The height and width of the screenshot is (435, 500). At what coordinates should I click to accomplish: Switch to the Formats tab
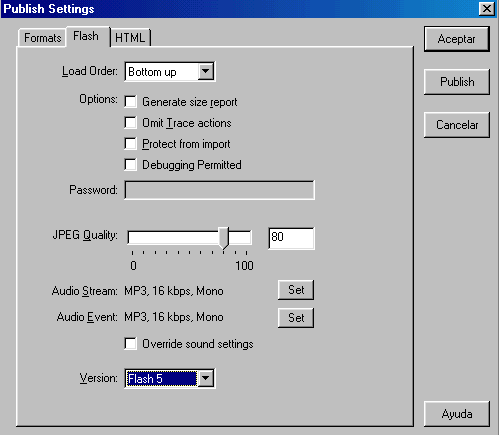tap(42, 38)
